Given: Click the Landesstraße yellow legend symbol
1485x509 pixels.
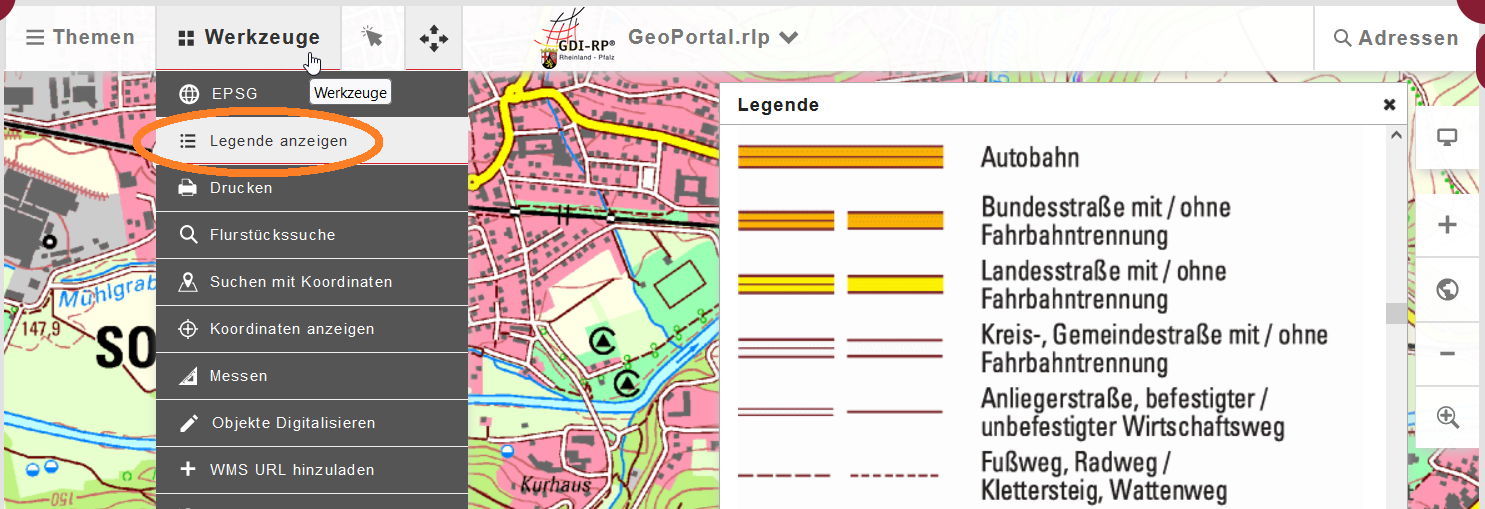Looking at the screenshot, I should coord(840,284).
